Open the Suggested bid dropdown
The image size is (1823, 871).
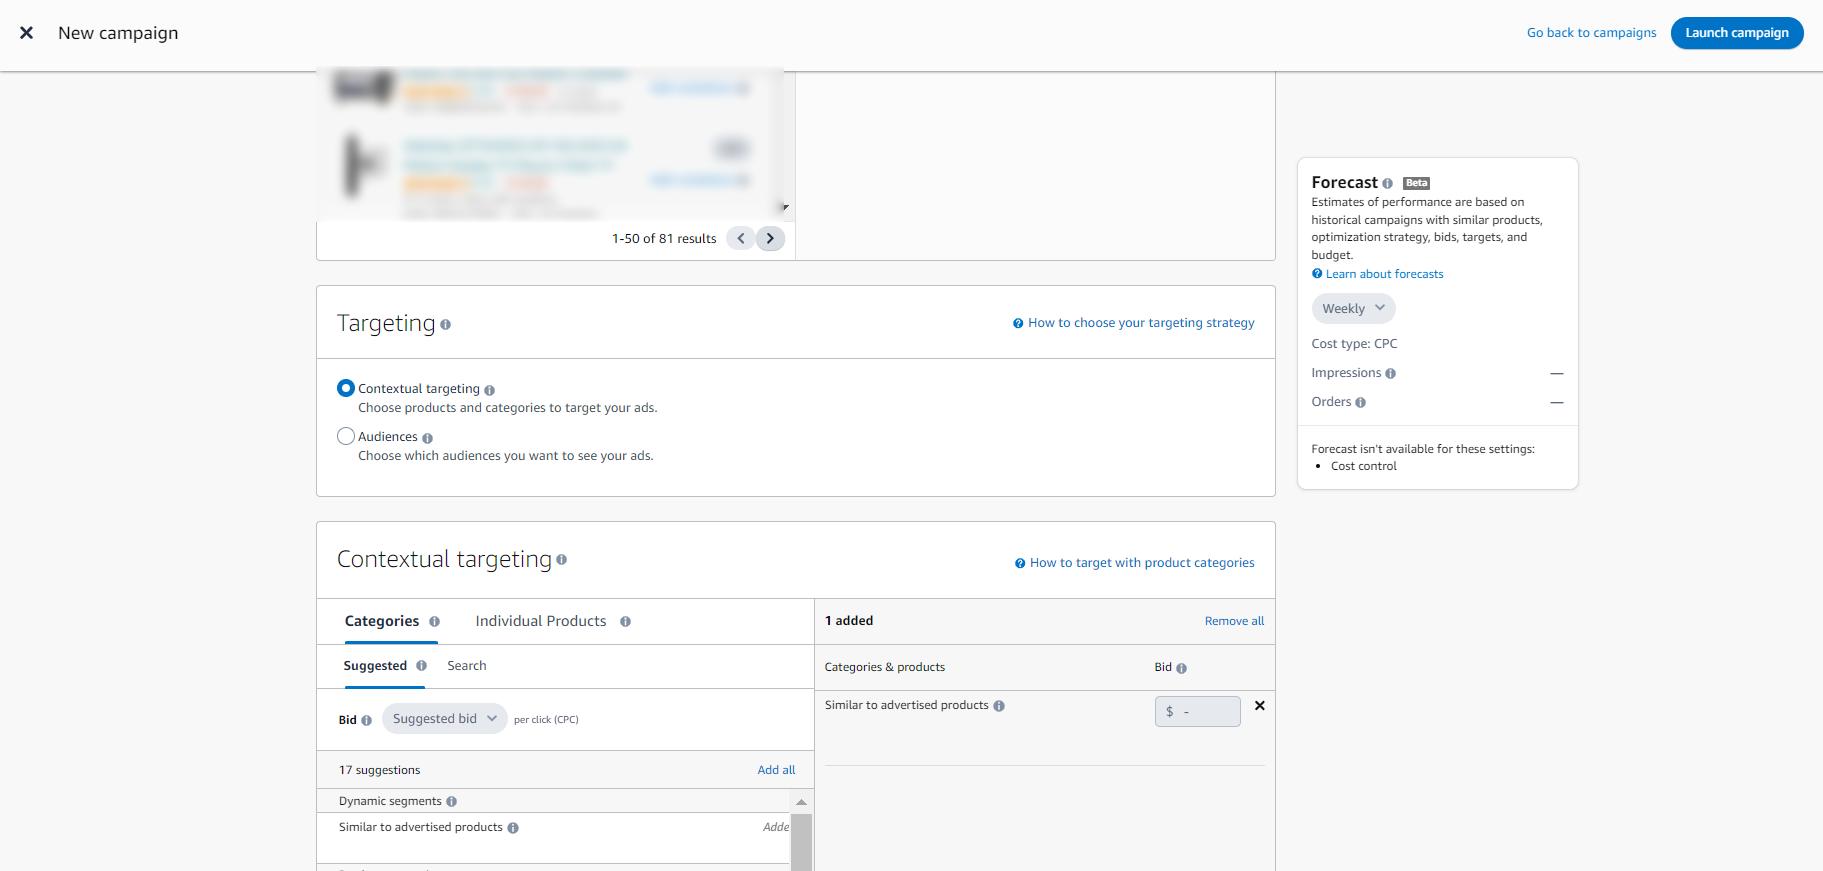click(445, 719)
